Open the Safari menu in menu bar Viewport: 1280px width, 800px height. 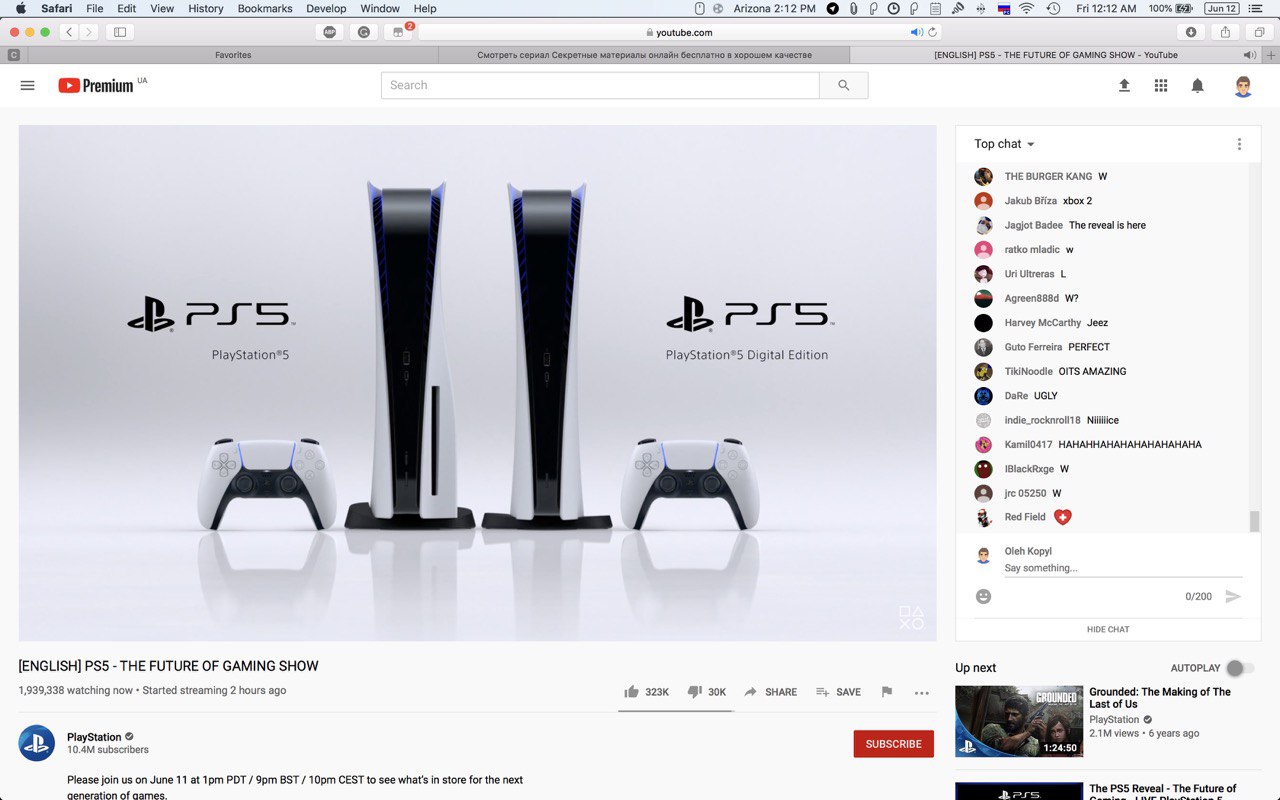click(x=56, y=8)
